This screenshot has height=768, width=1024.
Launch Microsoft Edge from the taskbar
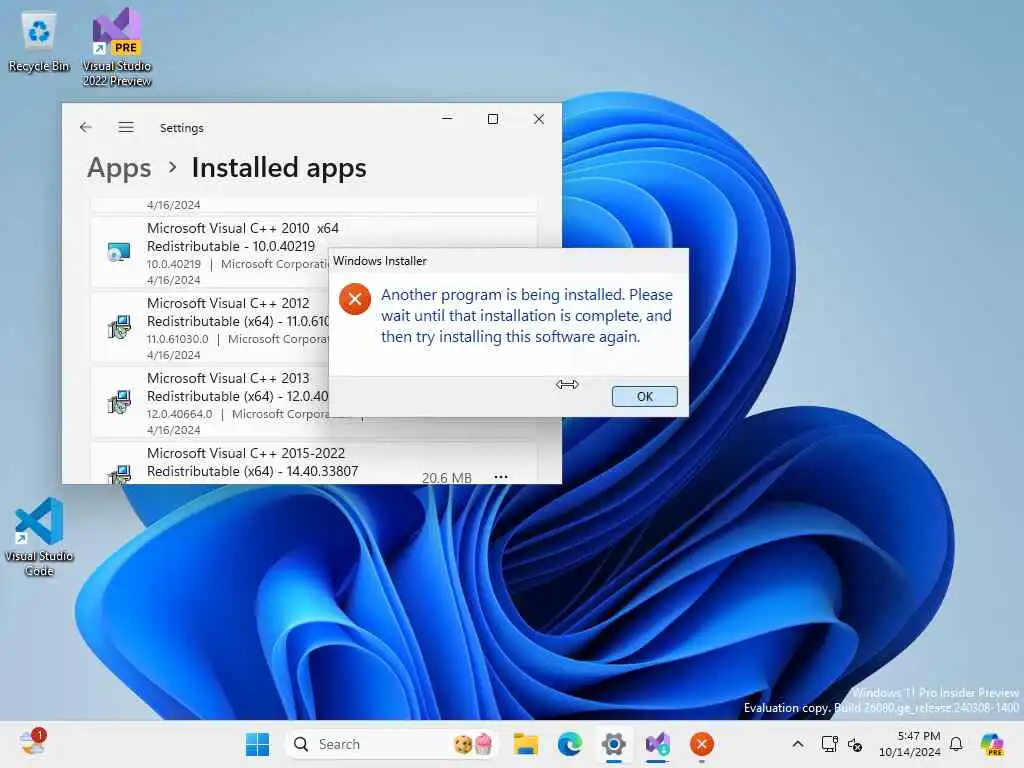569,744
